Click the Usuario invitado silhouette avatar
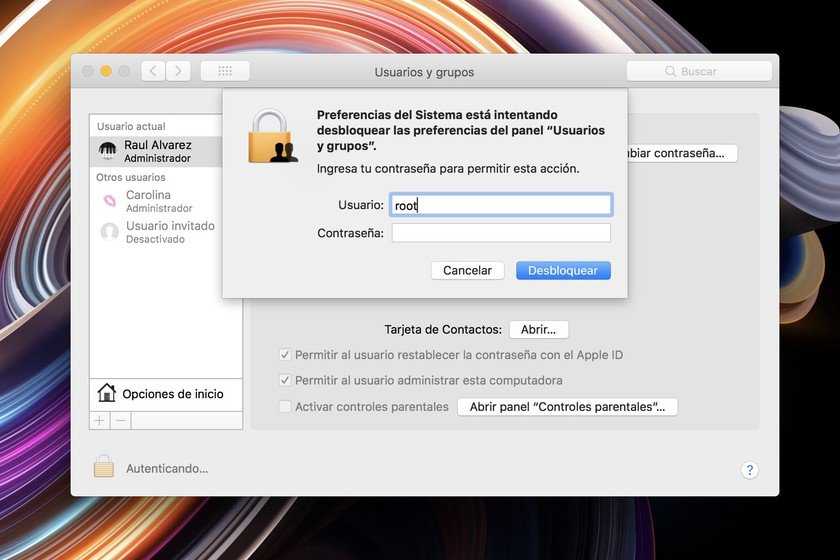 pyautogui.click(x=109, y=232)
